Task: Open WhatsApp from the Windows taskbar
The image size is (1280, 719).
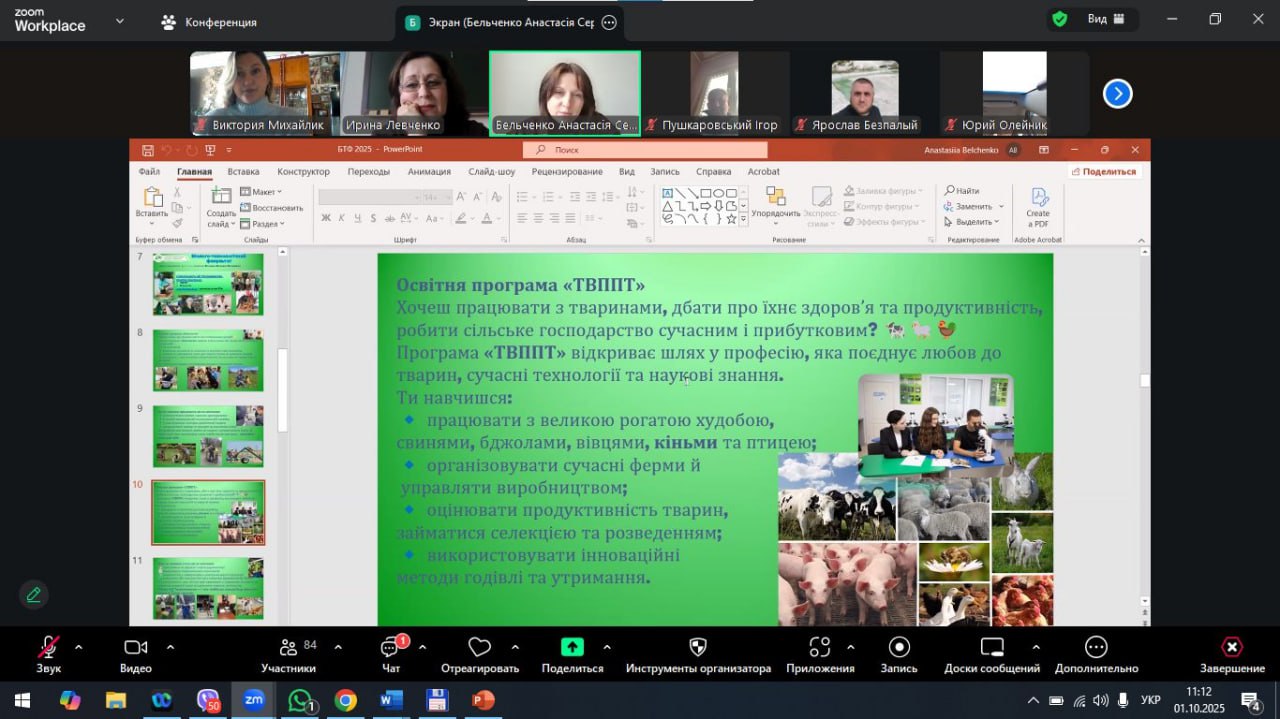Action: pos(300,700)
